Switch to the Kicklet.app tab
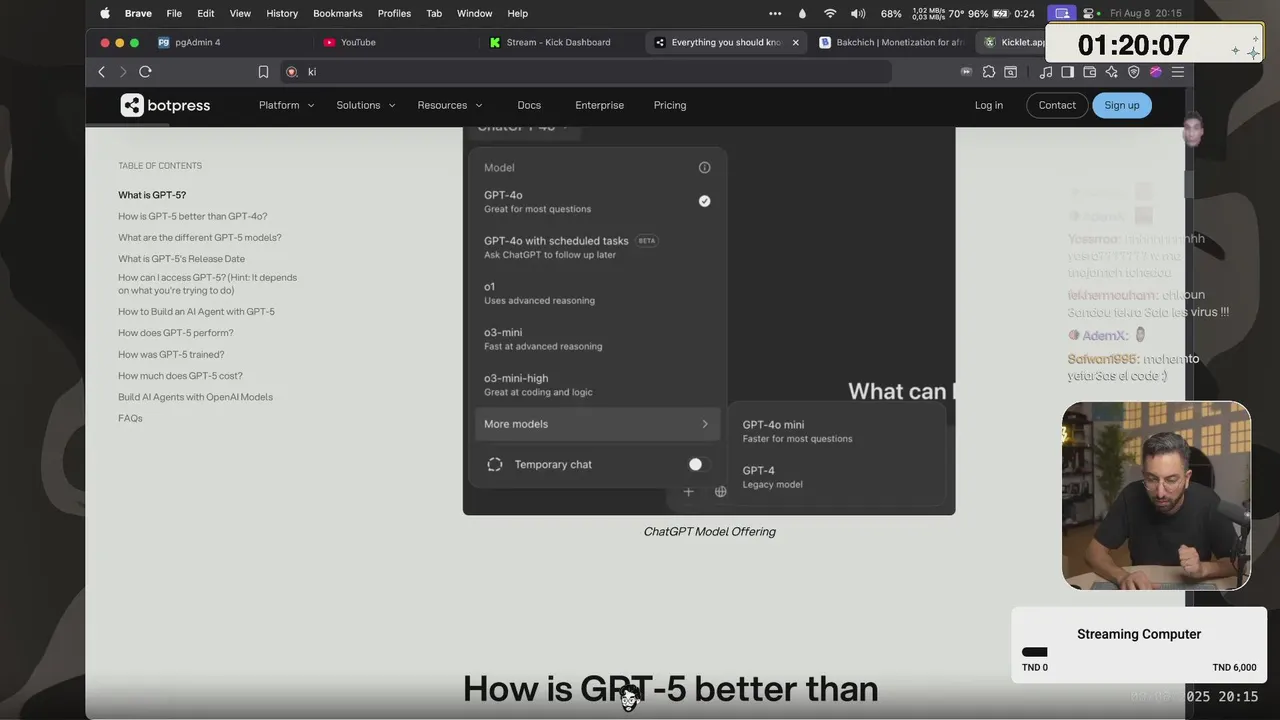1280x720 pixels. (x=1013, y=42)
